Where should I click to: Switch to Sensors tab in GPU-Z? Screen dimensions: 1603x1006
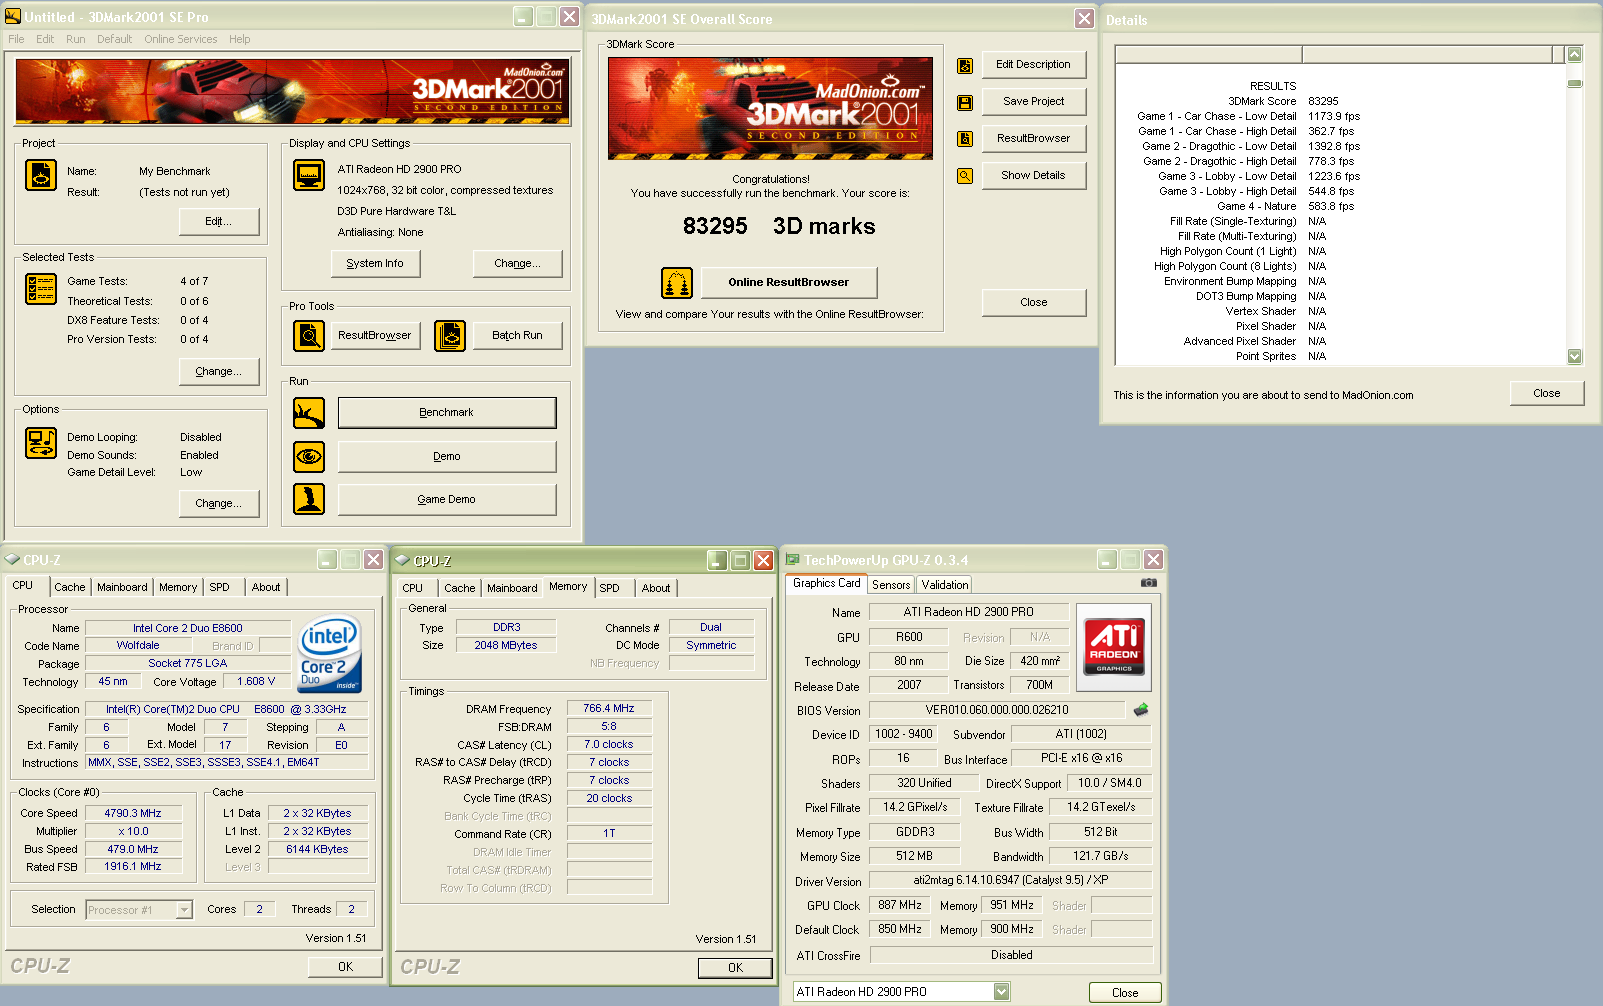891,585
